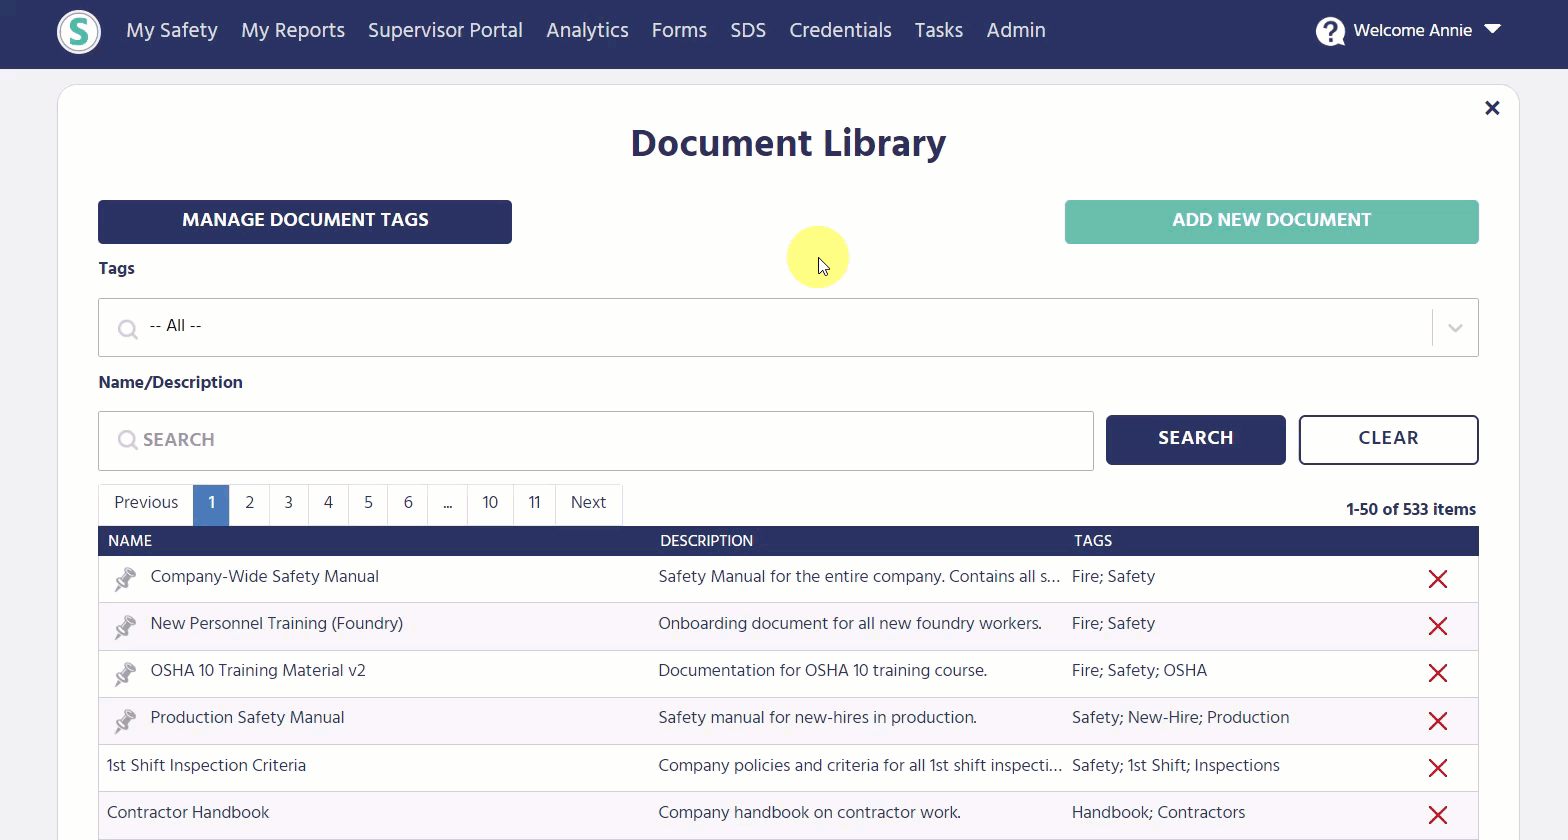Click the Clear button
Image resolution: width=1568 pixels, height=840 pixels.
1389,440
